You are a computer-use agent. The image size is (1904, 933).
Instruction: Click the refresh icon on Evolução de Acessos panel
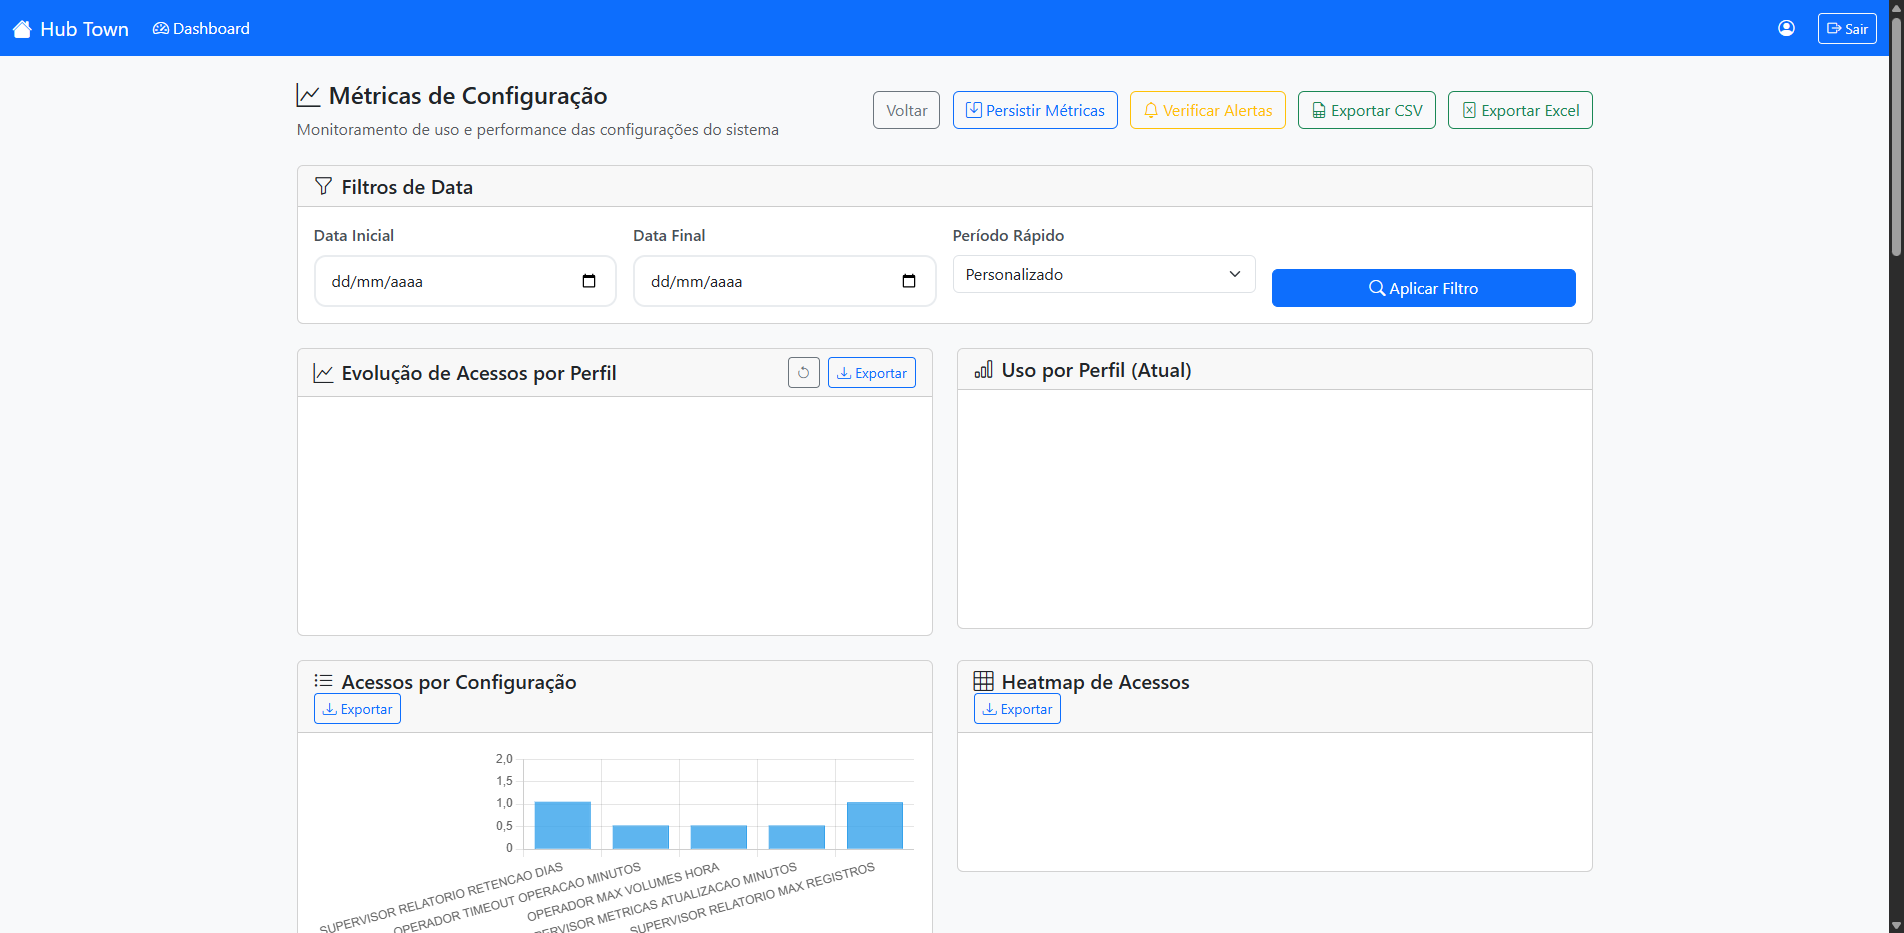click(803, 372)
